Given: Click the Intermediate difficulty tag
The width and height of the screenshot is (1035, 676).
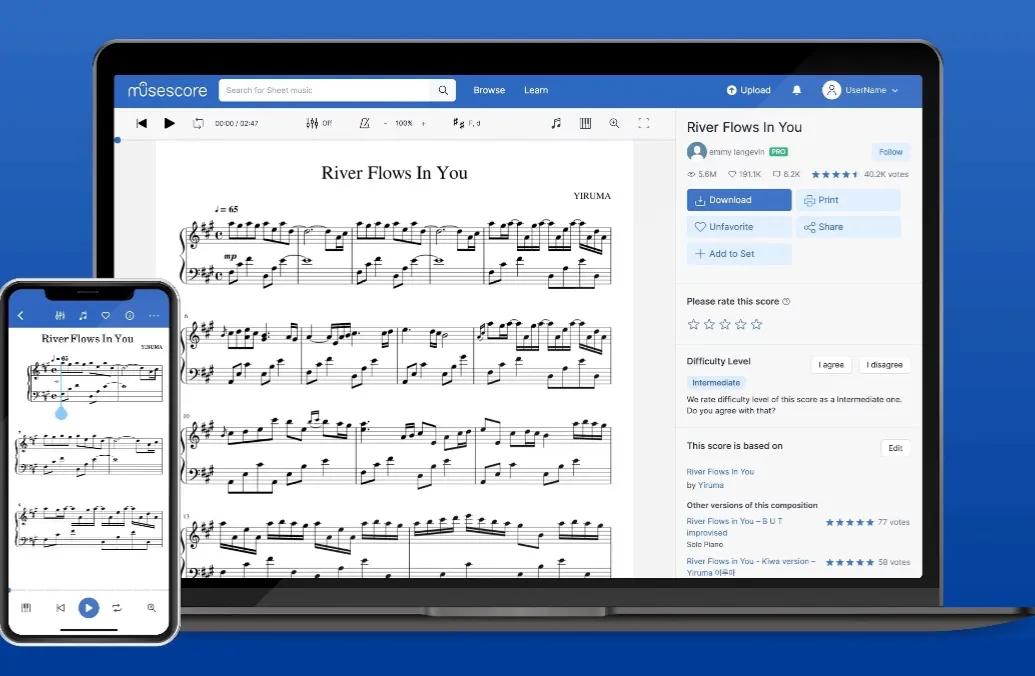Looking at the screenshot, I should [716, 383].
